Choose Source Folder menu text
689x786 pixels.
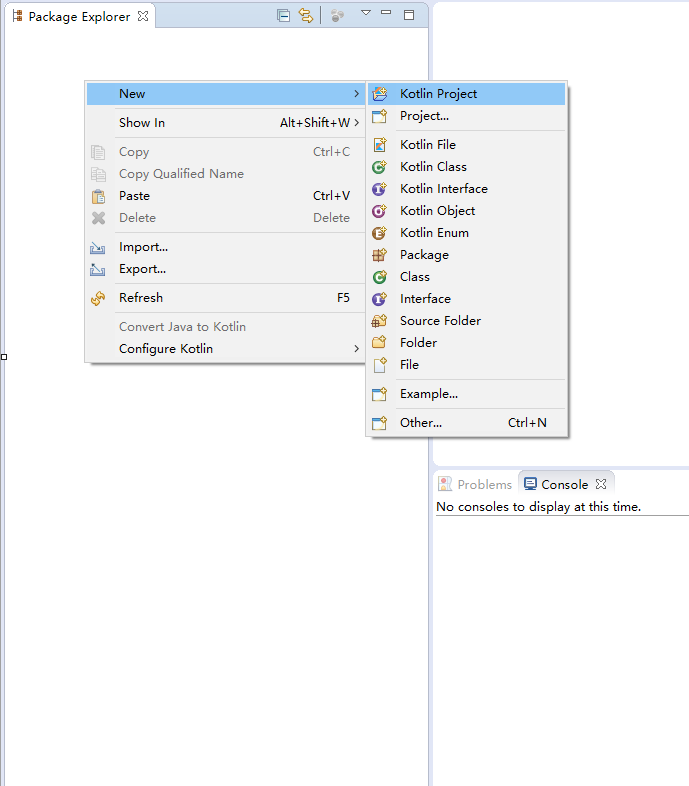pos(440,320)
